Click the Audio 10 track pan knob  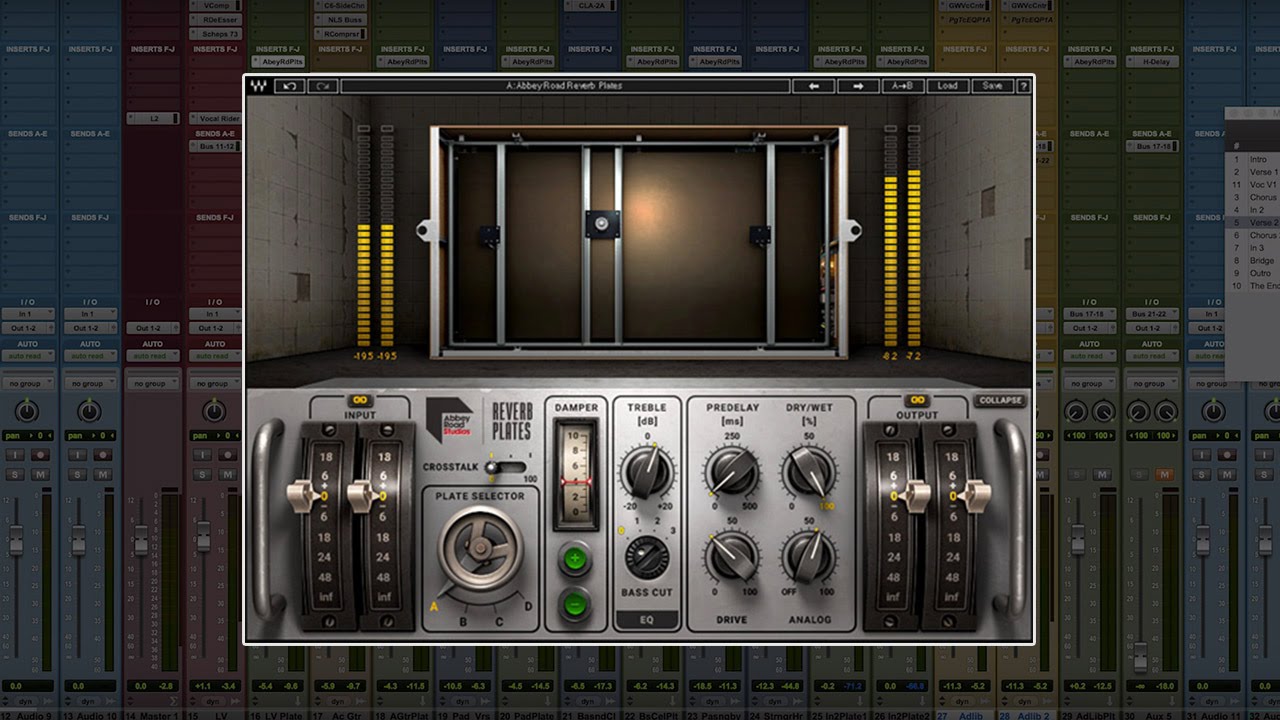(x=89, y=411)
